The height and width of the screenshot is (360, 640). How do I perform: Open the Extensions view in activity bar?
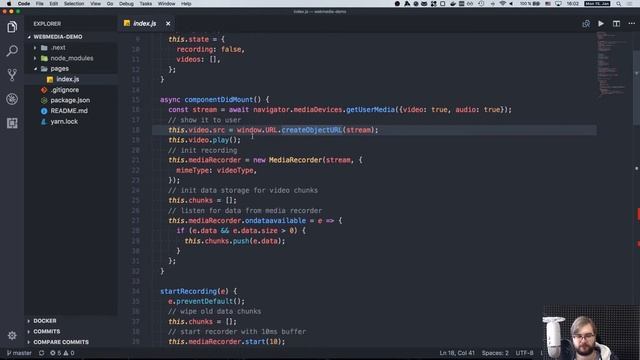pos(12,123)
